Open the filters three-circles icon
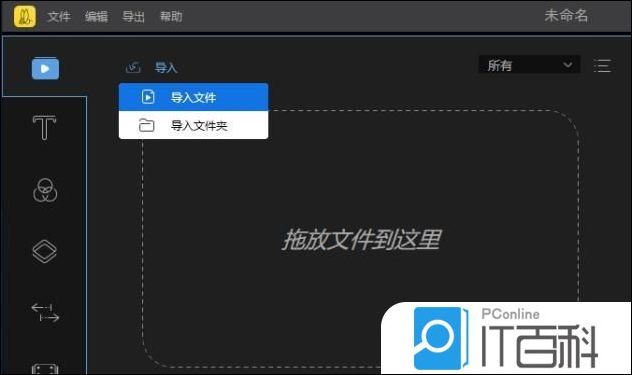Image resolution: width=632 pixels, height=375 pixels. click(x=45, y=190)
